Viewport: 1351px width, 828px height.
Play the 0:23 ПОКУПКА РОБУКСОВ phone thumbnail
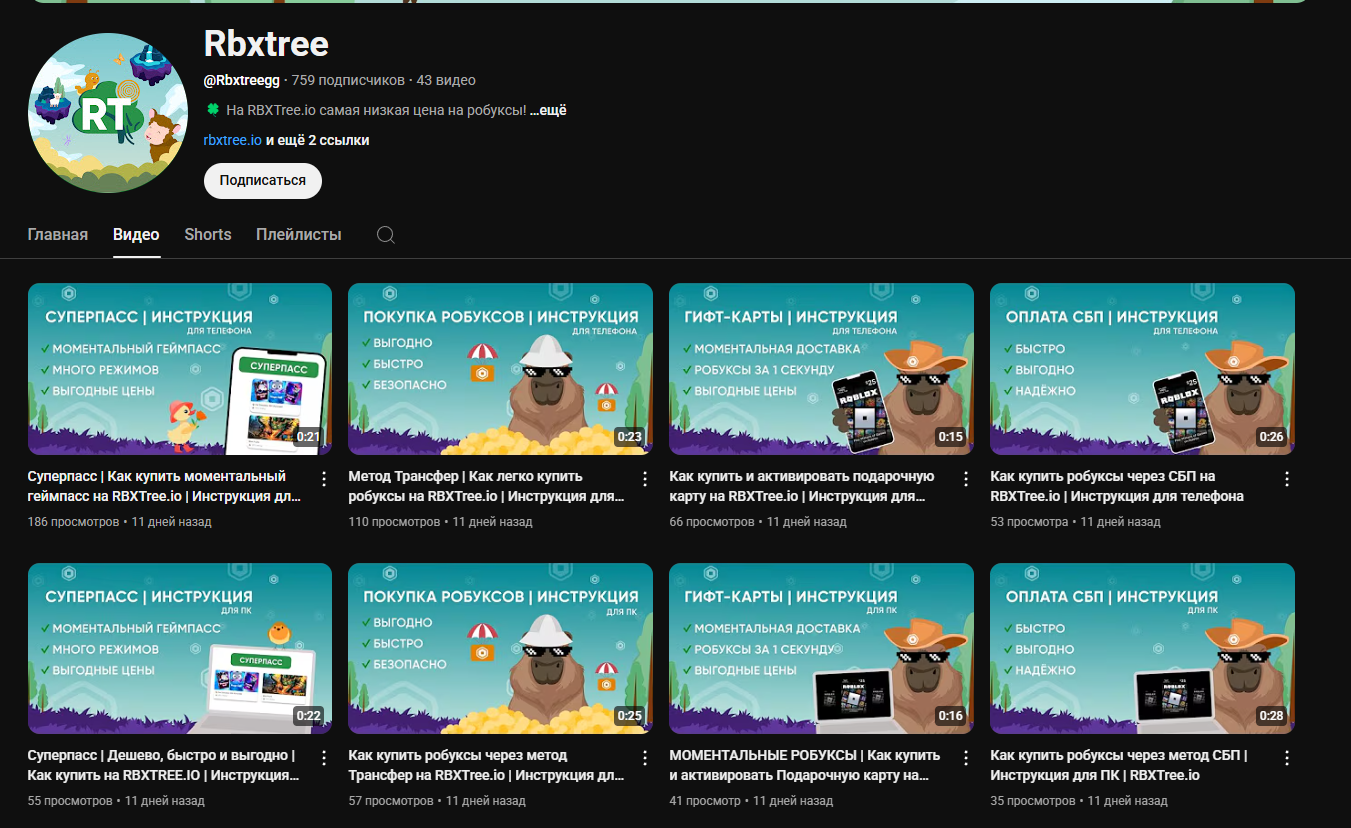(x=500, y=369)
